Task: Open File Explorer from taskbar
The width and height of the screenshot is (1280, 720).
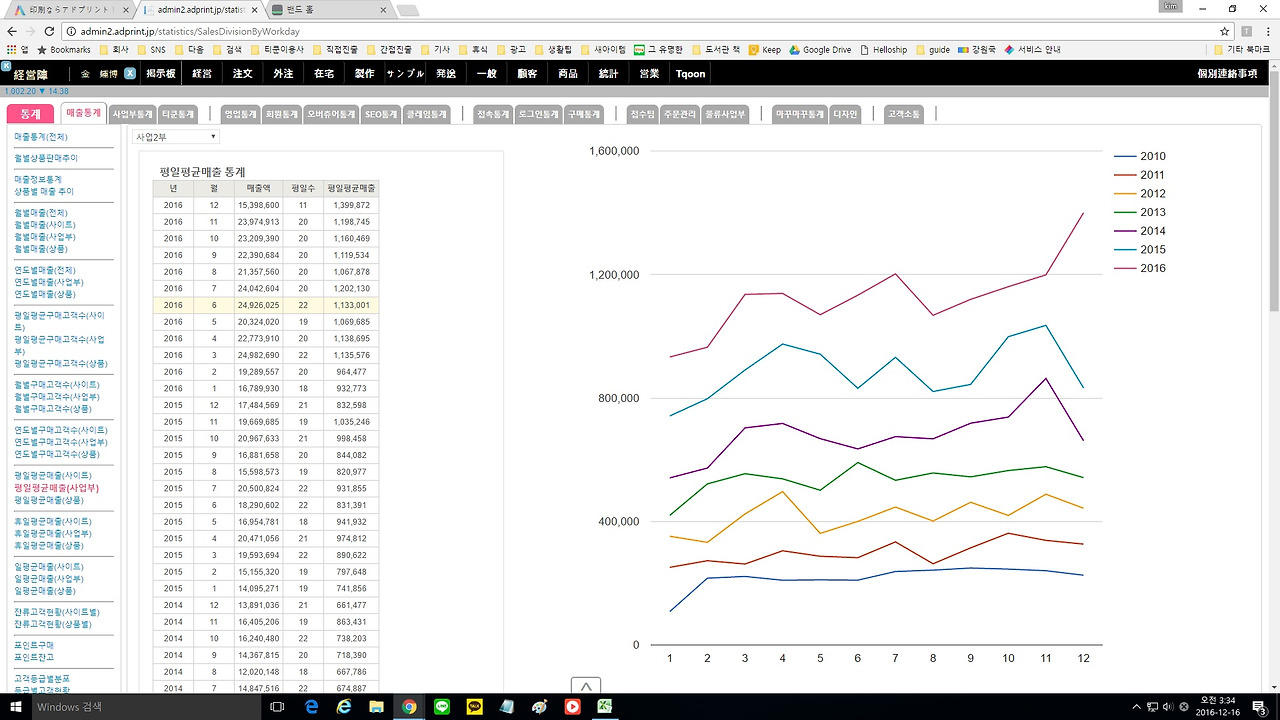Action: click(x=377, y=707)
